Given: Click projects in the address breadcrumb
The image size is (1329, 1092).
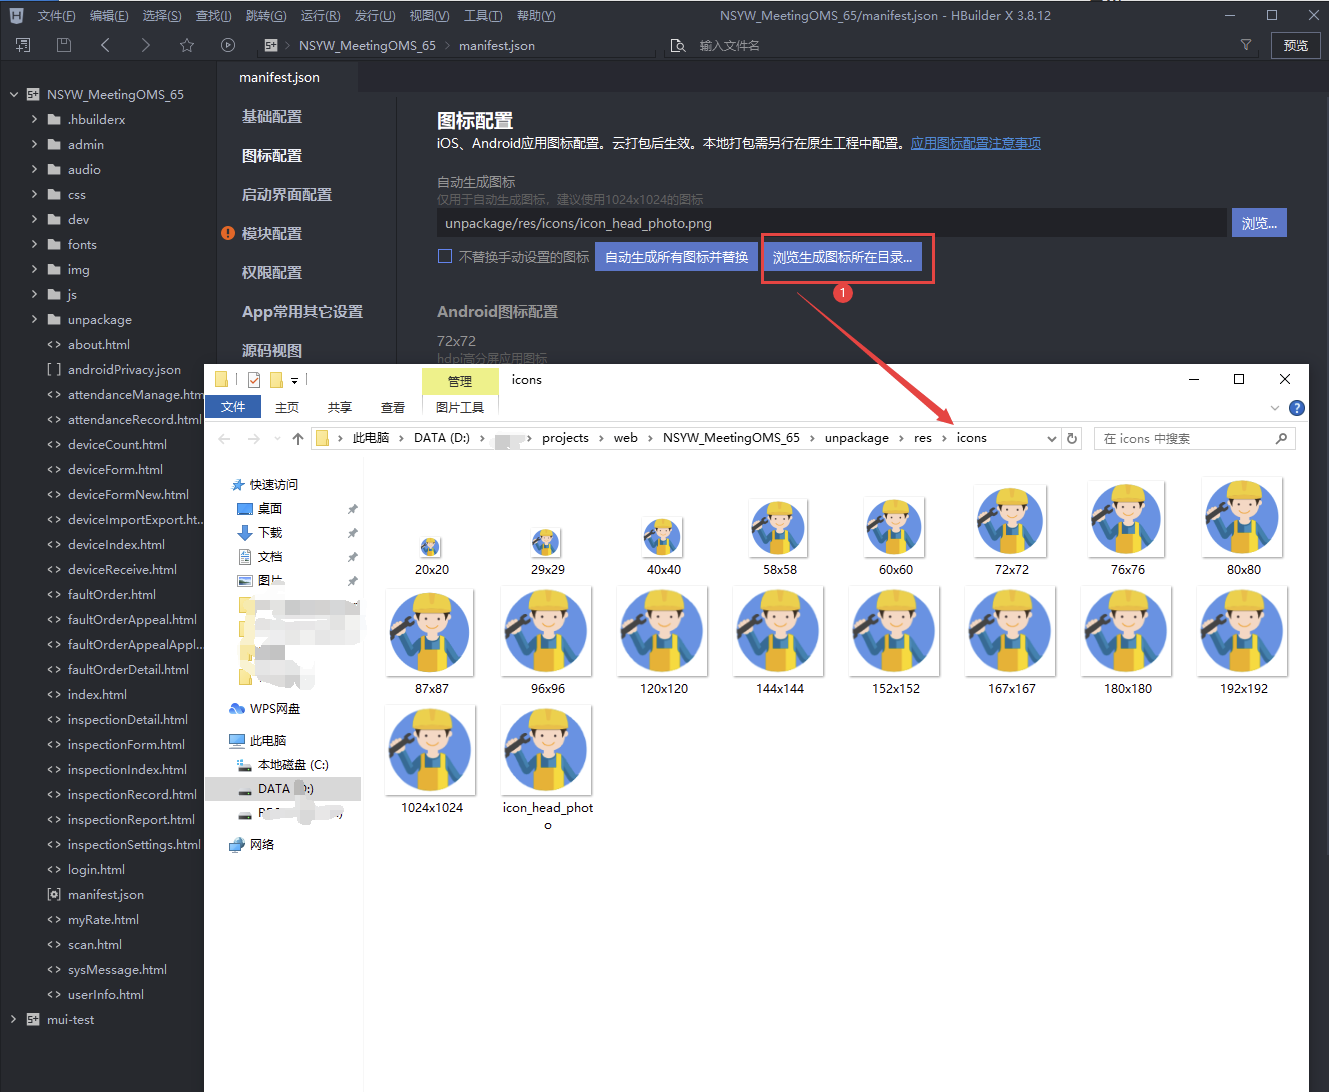Looking at the screenshot, I should 565,438.
